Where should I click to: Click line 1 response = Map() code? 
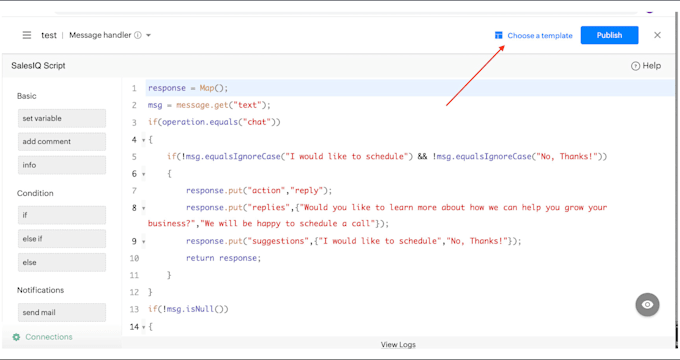(188, 88)
